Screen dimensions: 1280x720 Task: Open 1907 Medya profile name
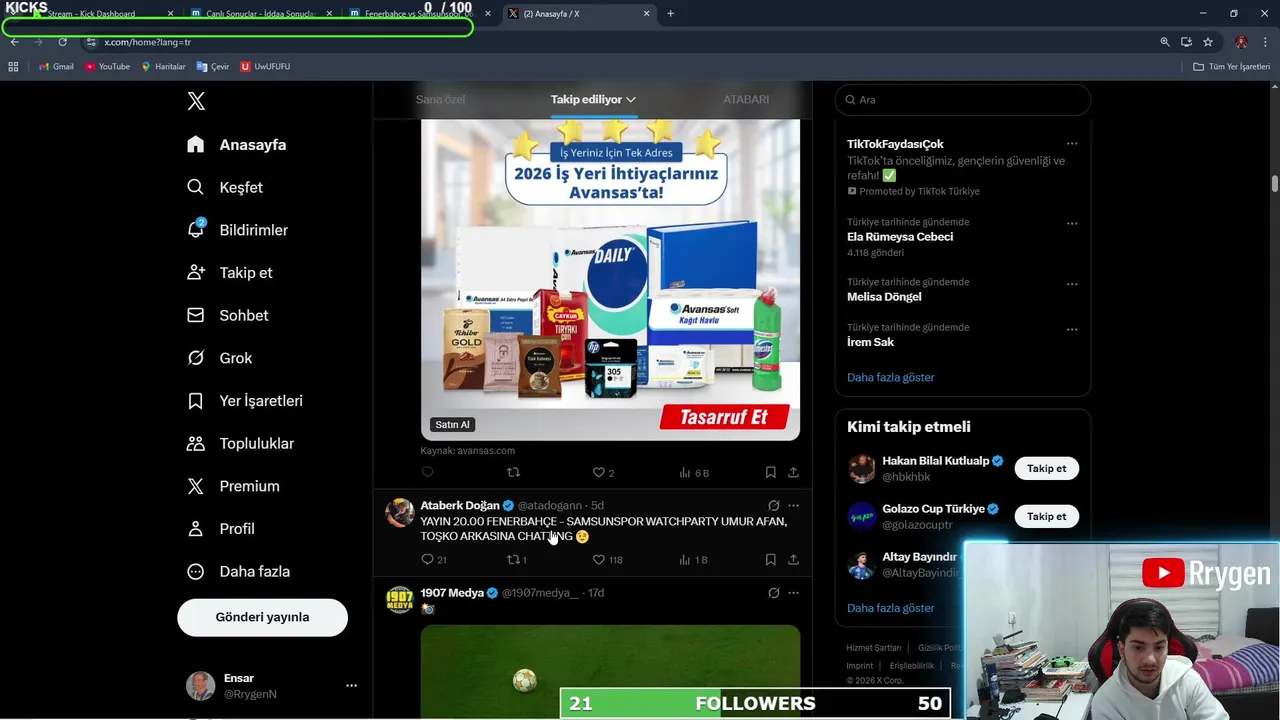point(452,593)
